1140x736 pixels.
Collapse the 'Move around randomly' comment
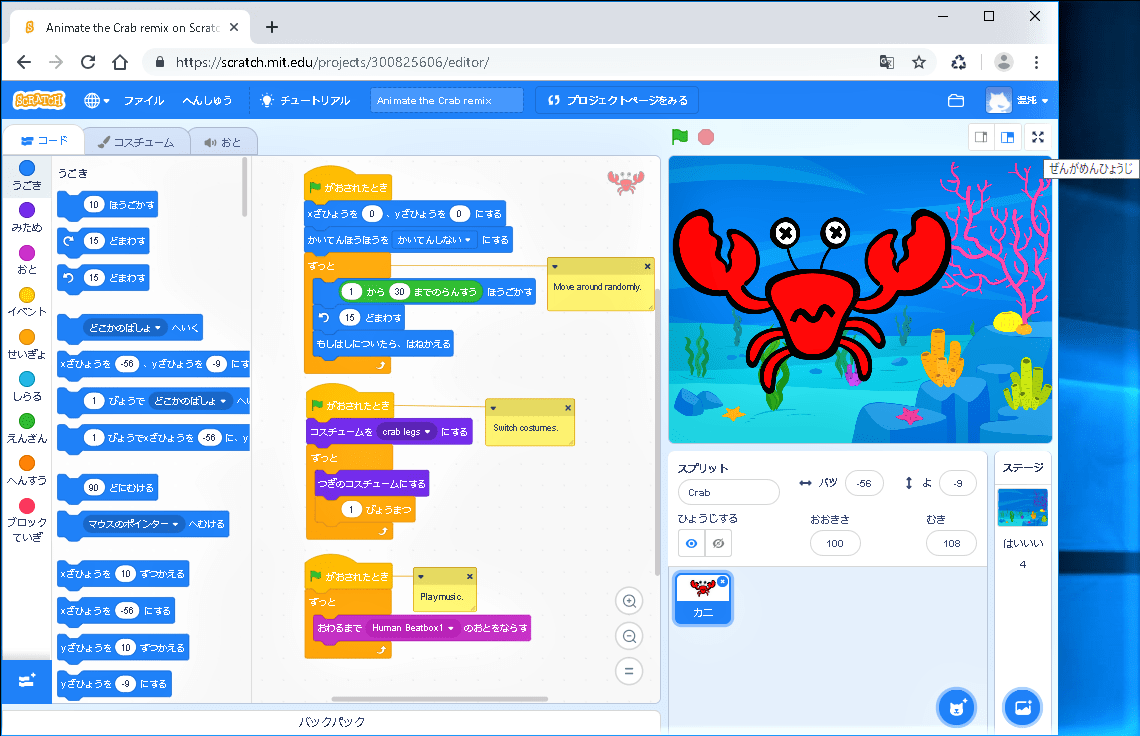[555, 266]
